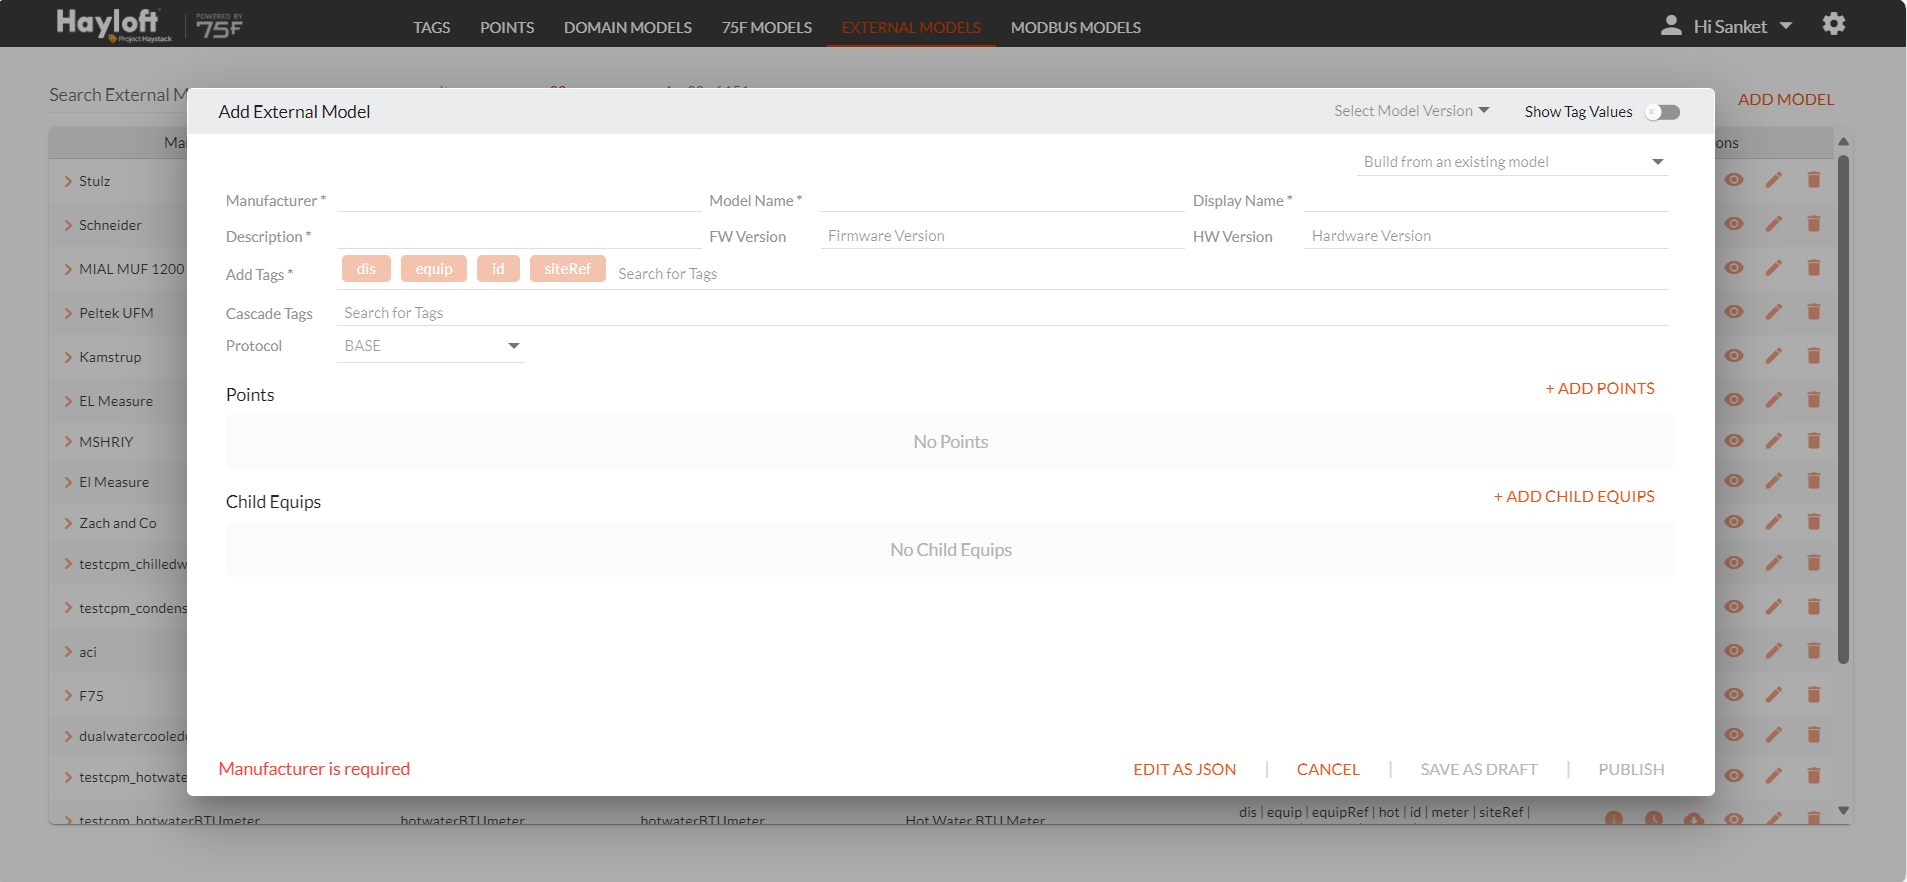Click the equip tag chip

tap(434, 269)
